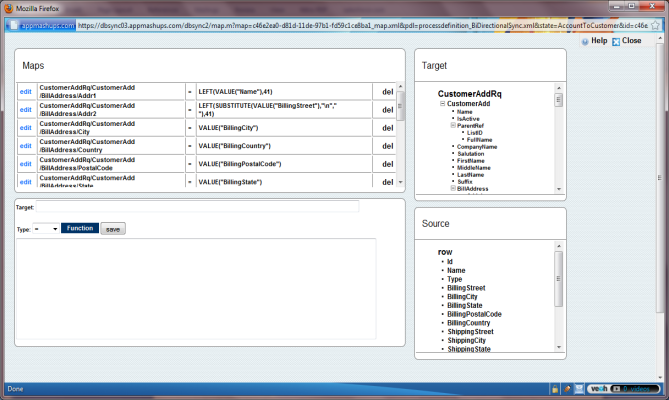This screenshot has height=400, width=669.
Task: Click the padlock icon in status bar
Action: pos(554,388)
